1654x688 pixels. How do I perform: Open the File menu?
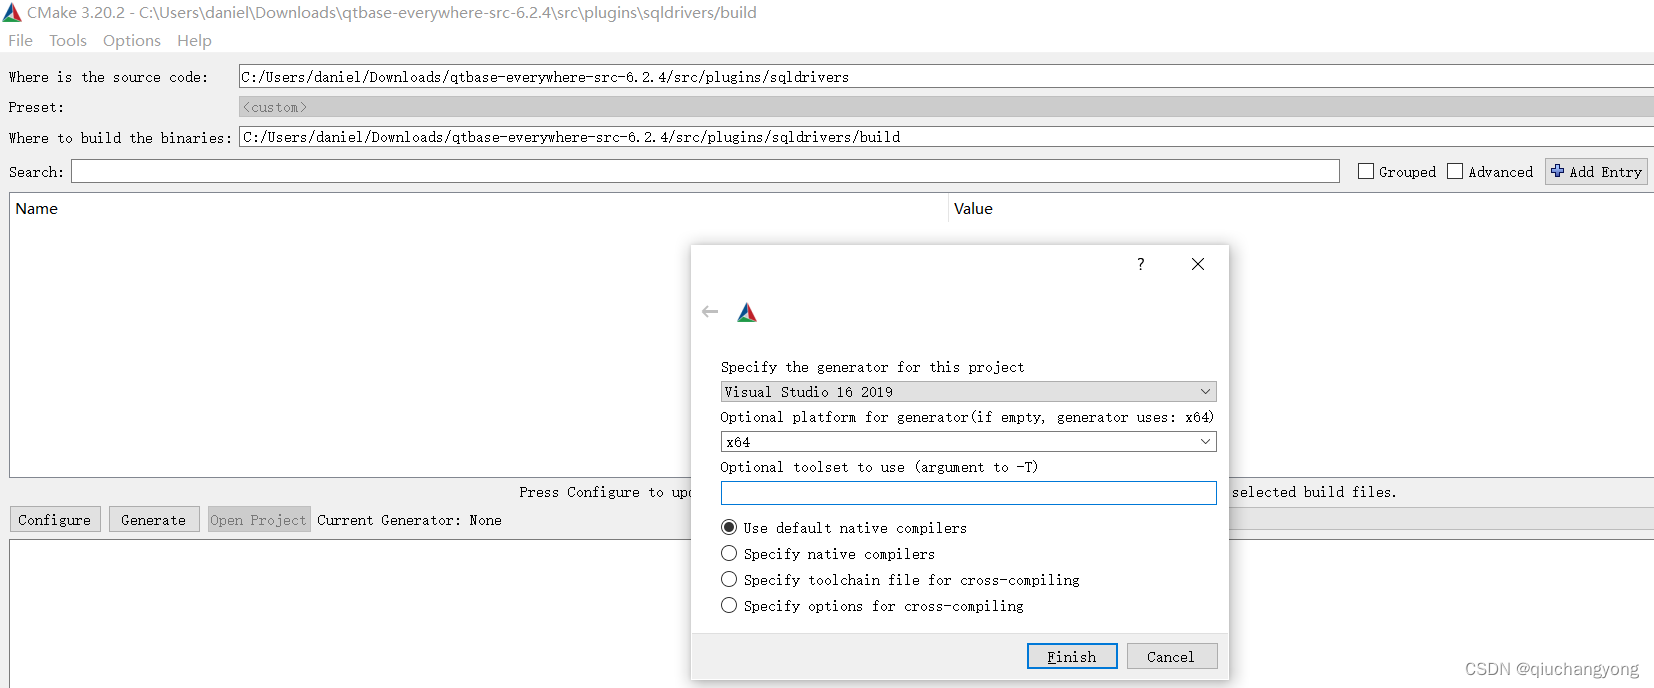pos(20,40)
